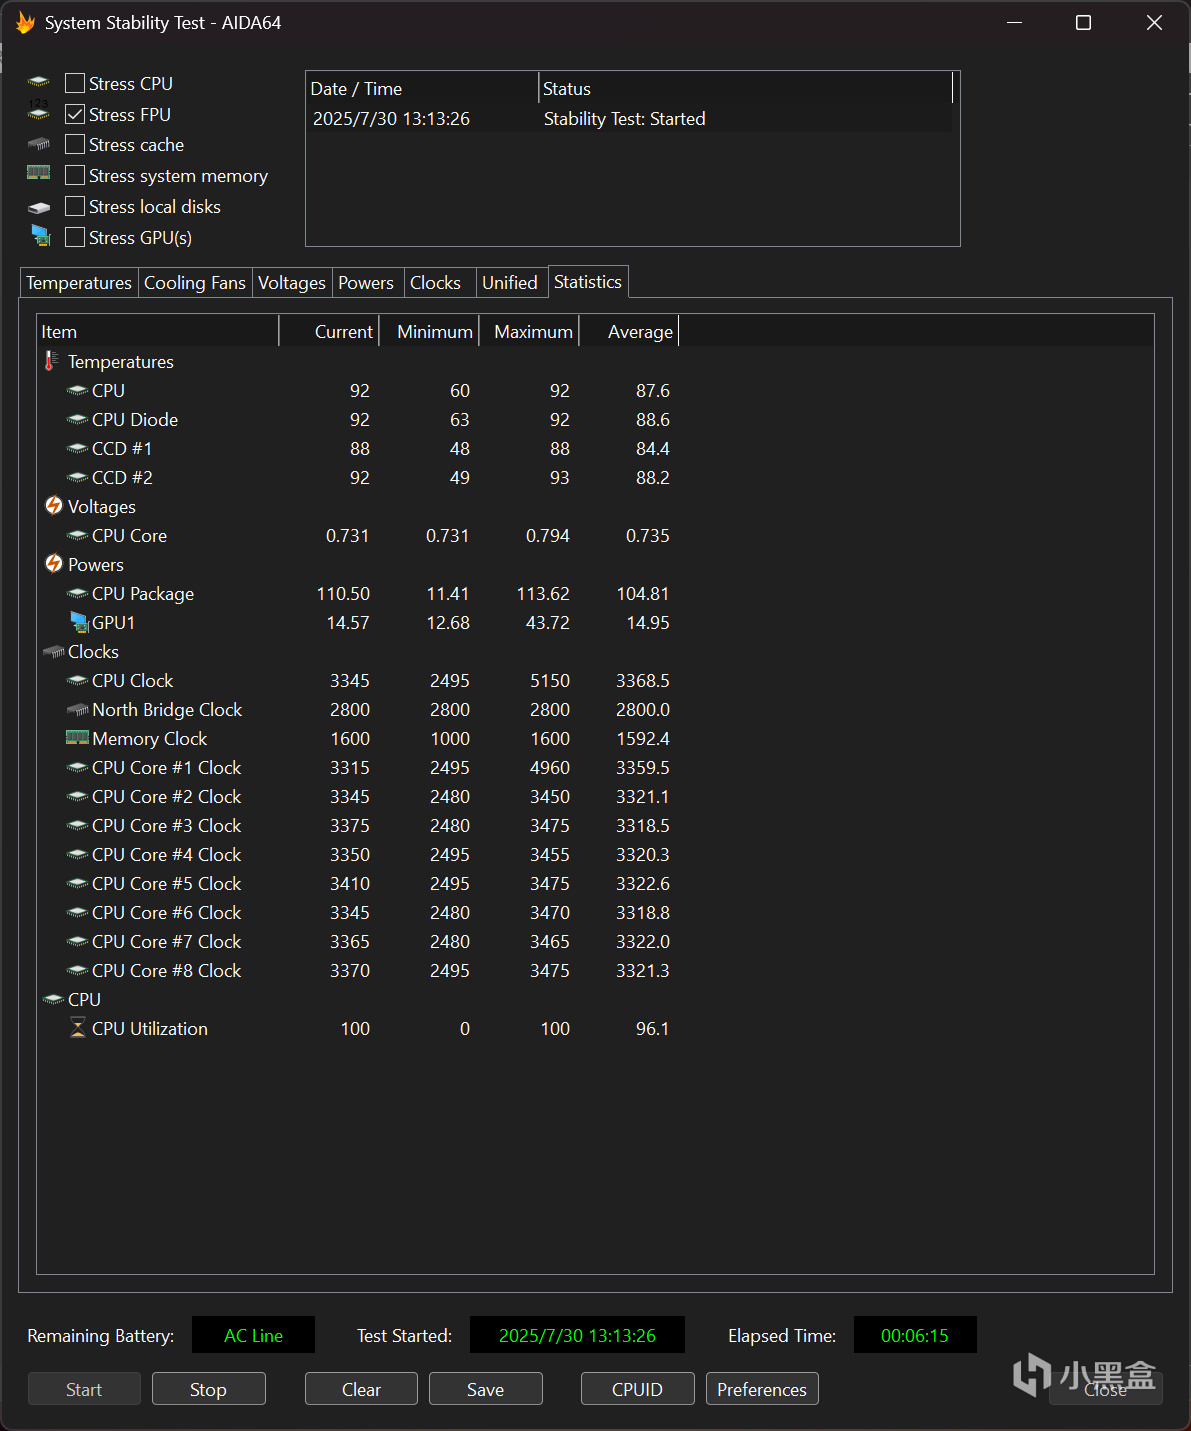The width and height of the screenshot is (1191, 1431).
Task: Enable the Stress GPU(s) checkbox
Action: point(75,238)
